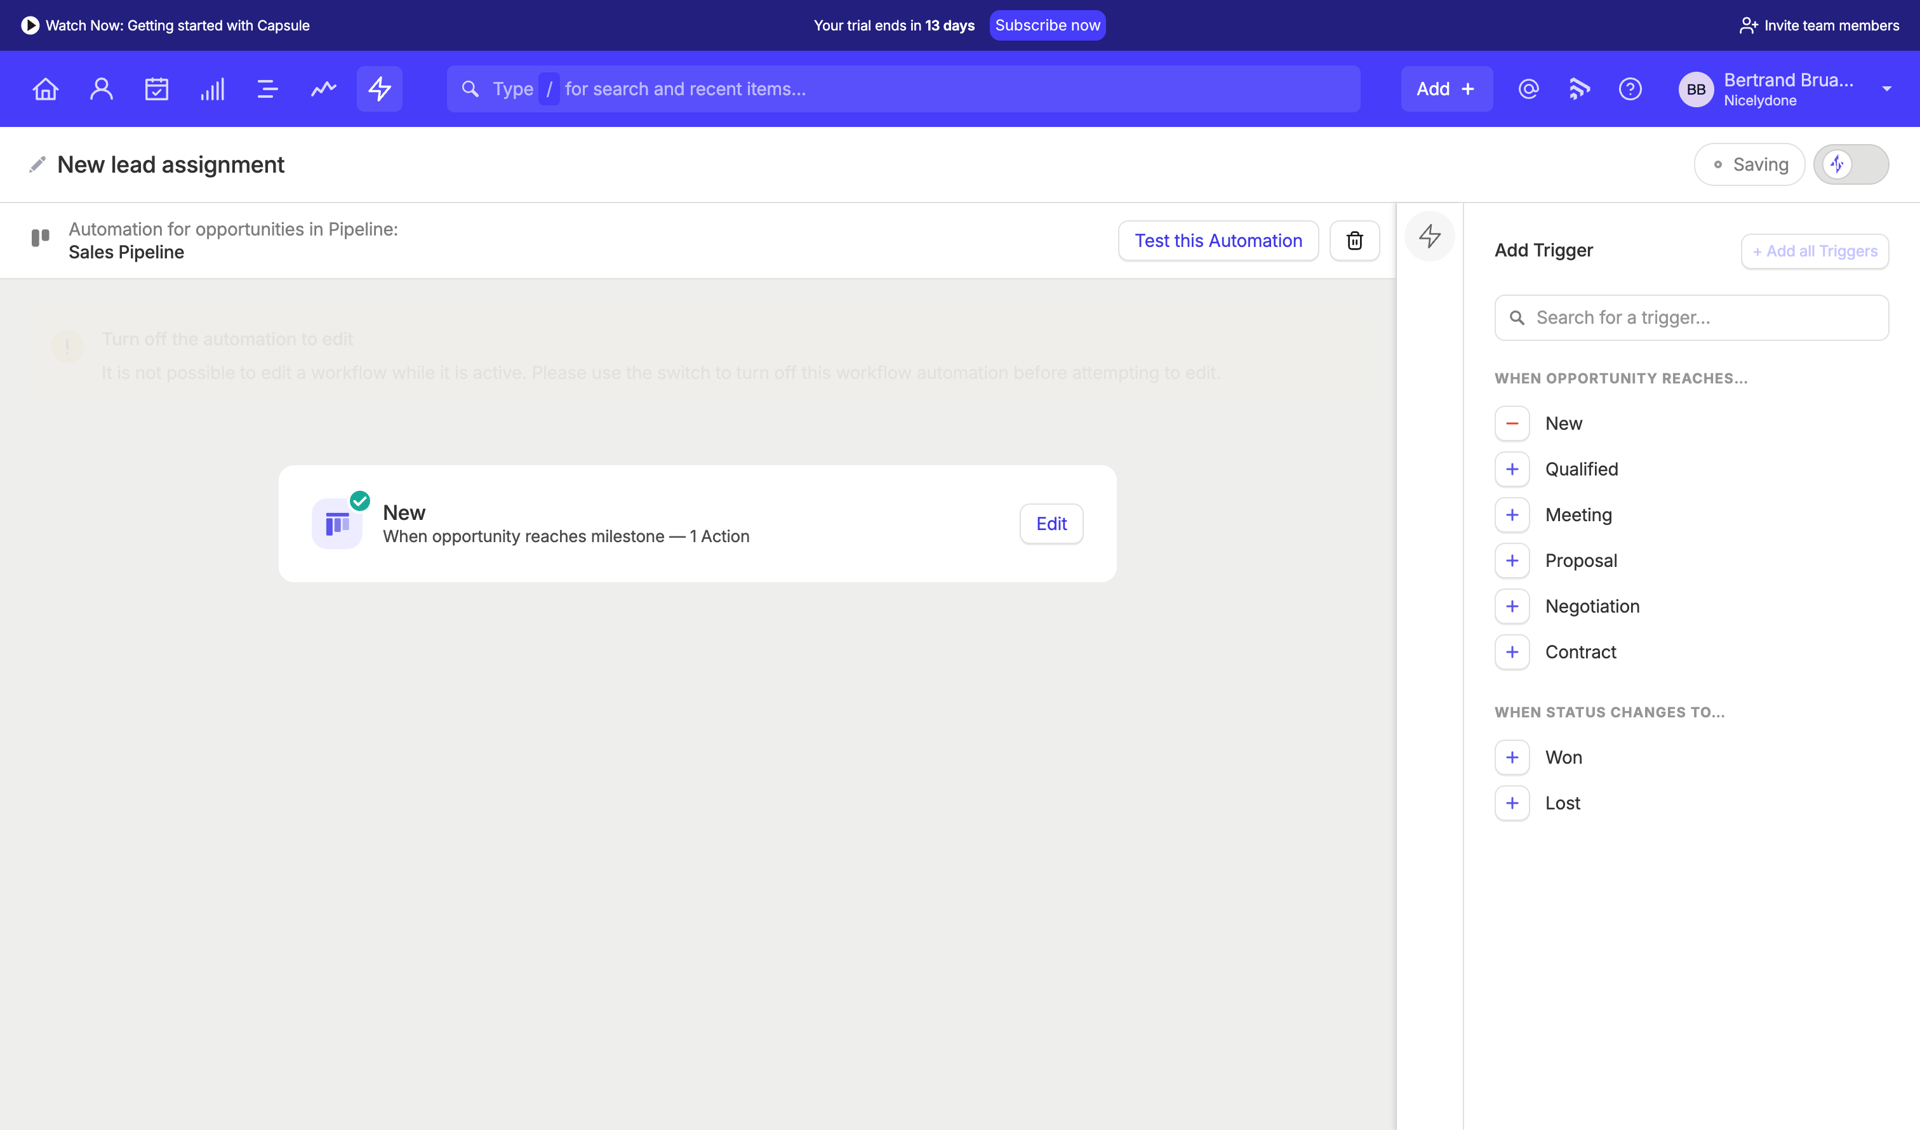Collapse the trigger panel via the lightning icon
The image size is (1920, 1130).
[x=1429, y=236]
